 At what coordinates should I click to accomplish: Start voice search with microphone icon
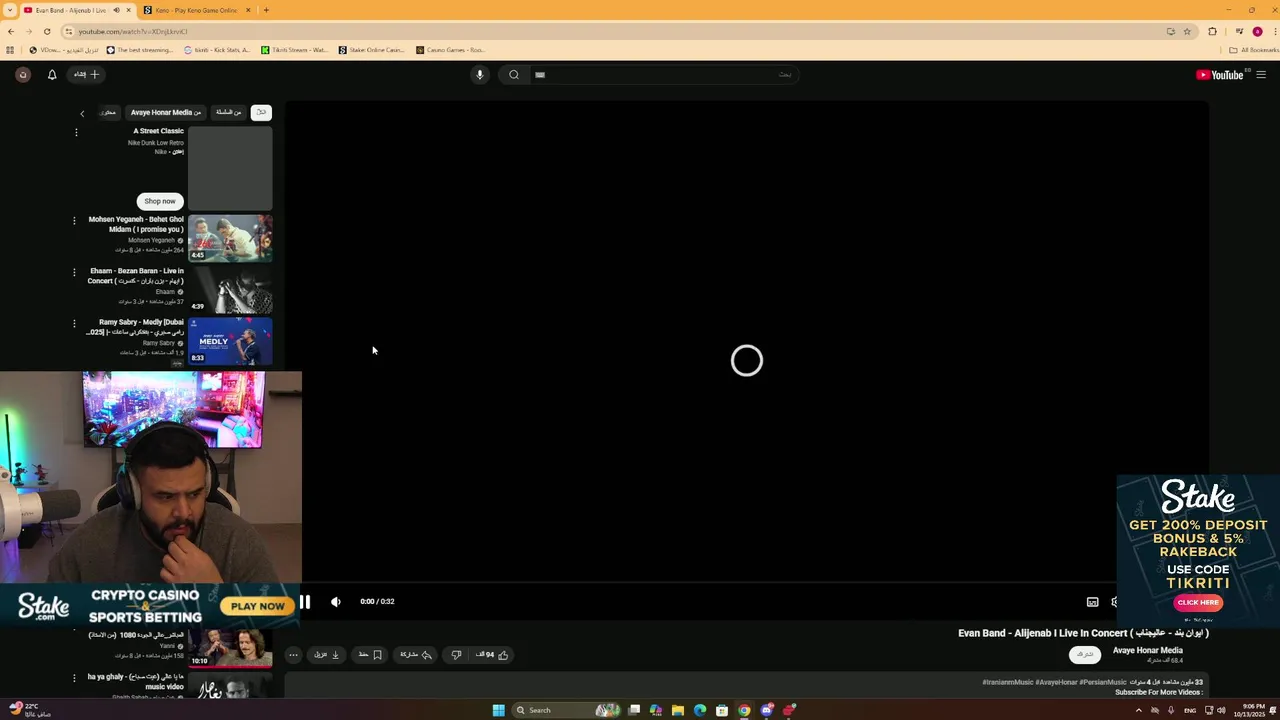[x=480, y=74]
